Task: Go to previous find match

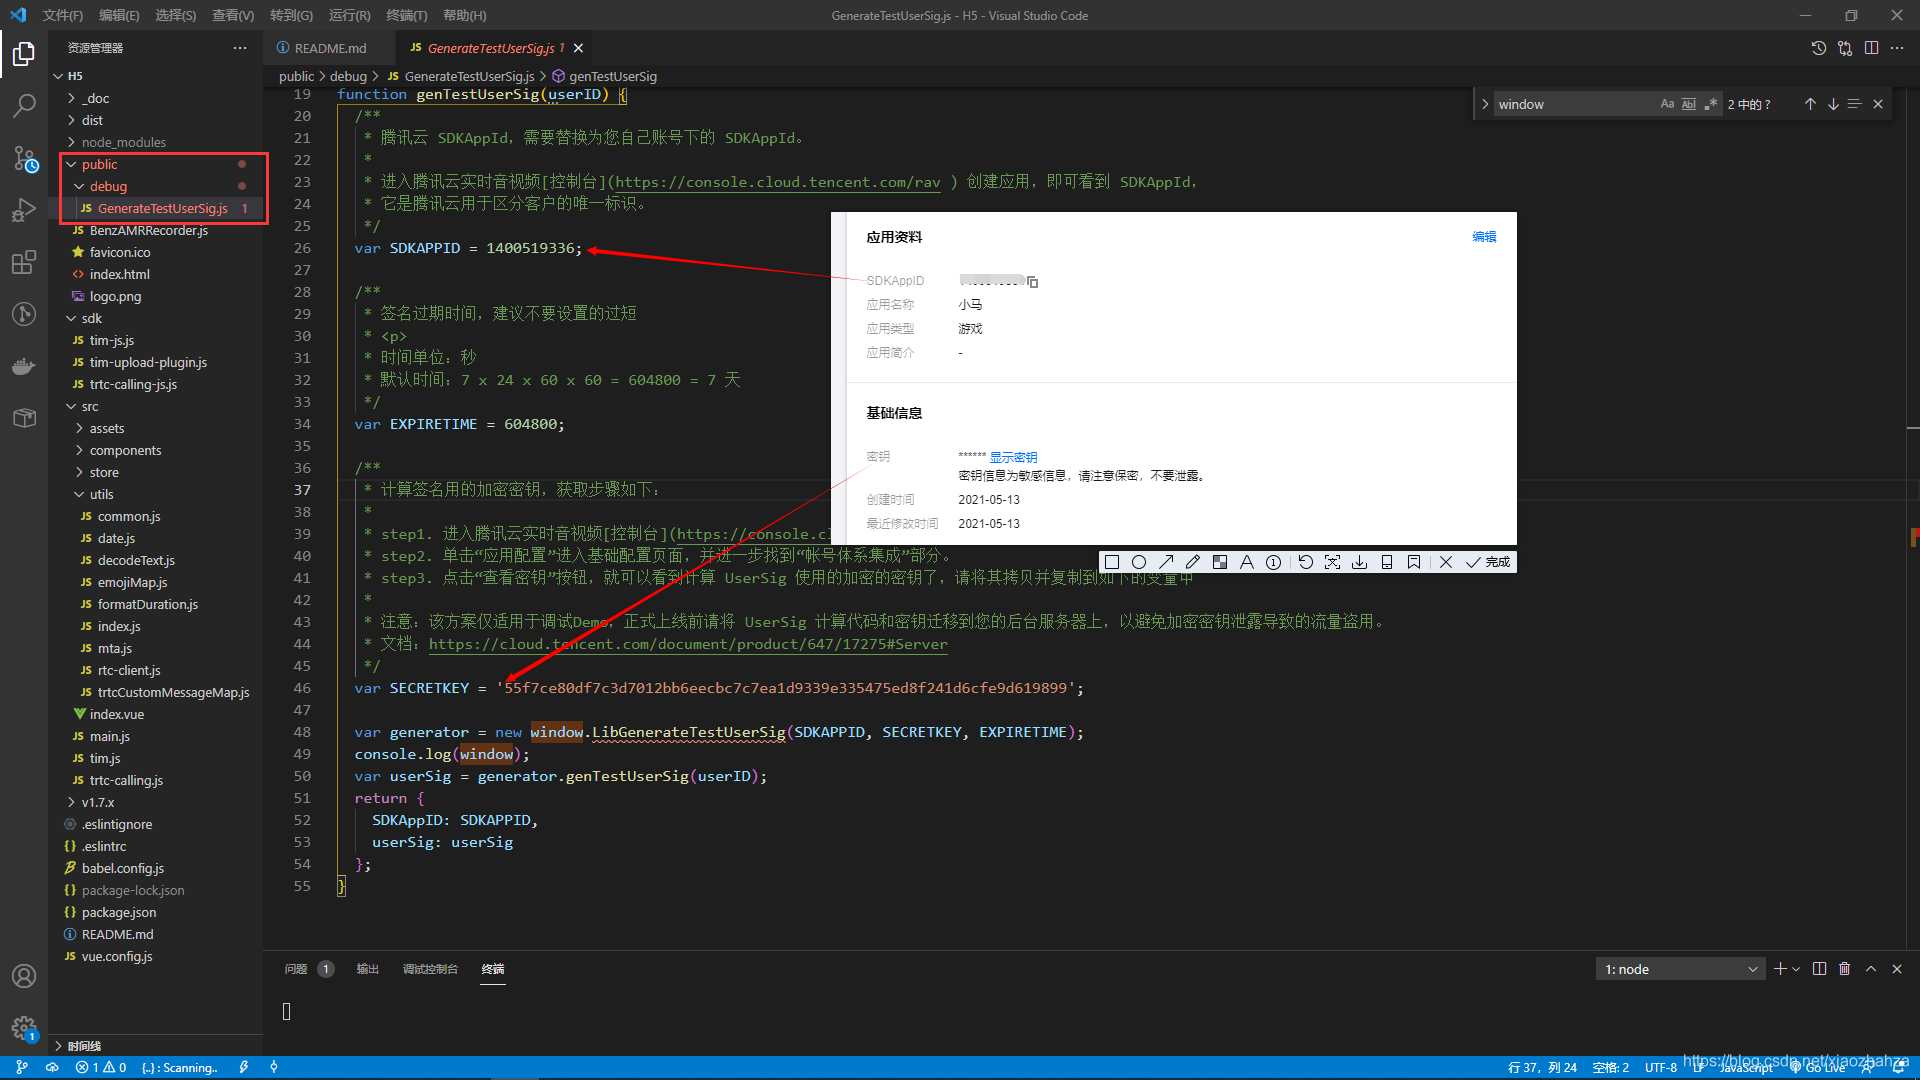Action: click(x=1810, y=104)
